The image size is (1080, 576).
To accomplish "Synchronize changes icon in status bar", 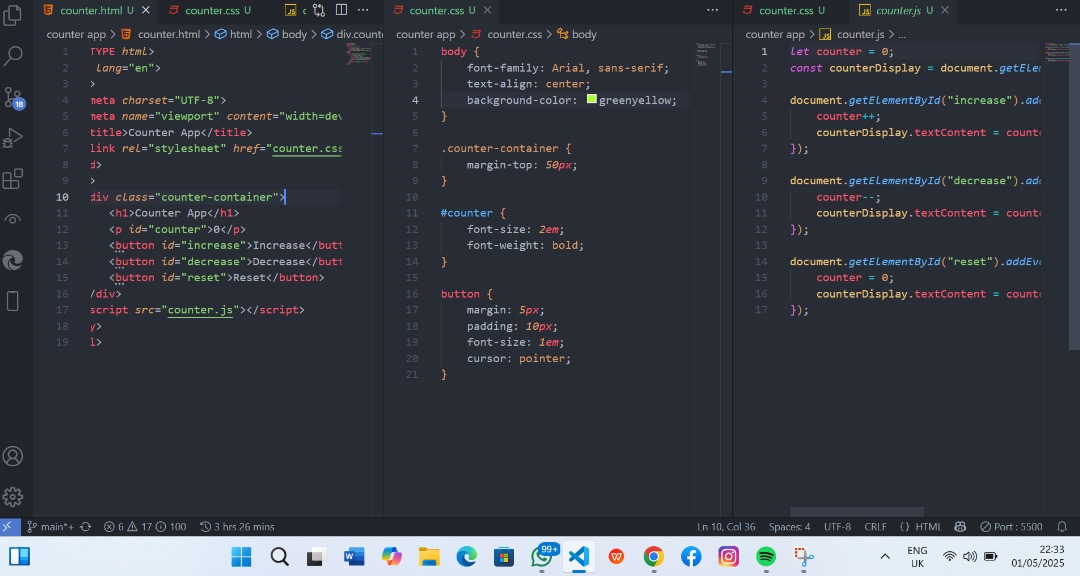I will click(85, 526).
